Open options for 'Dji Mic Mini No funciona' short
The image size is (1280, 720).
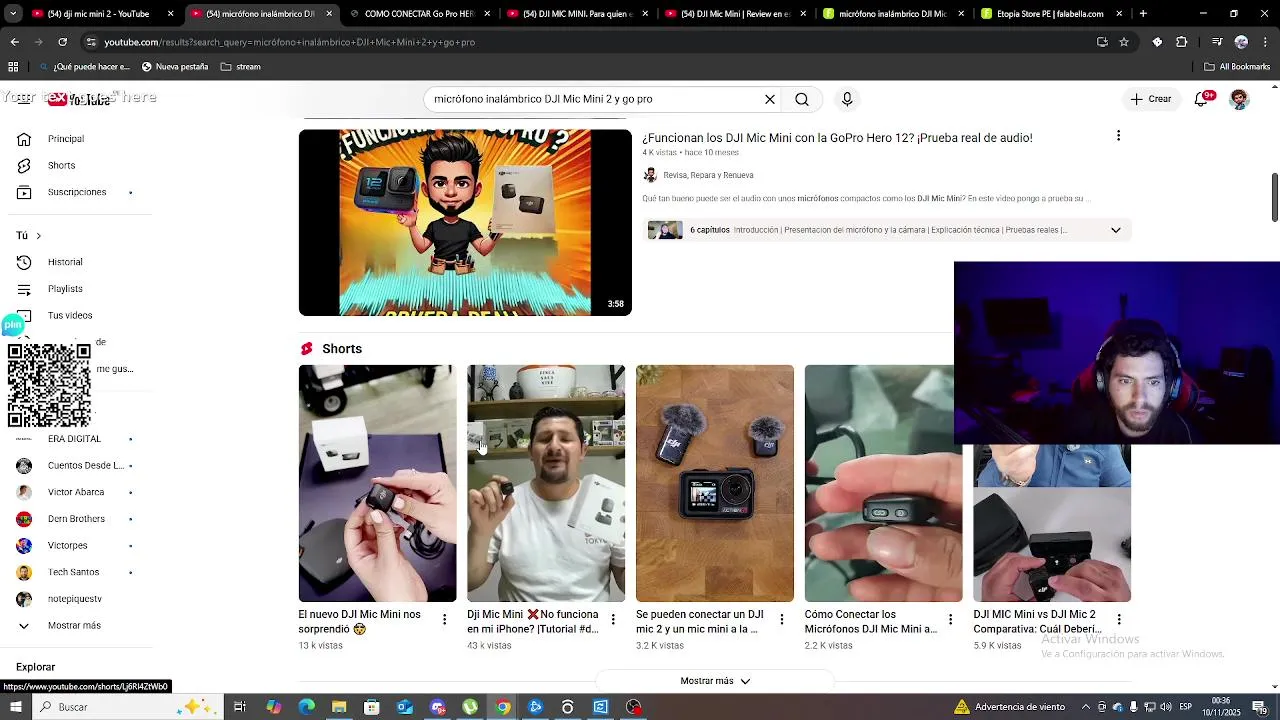click(x=613, y=620)
